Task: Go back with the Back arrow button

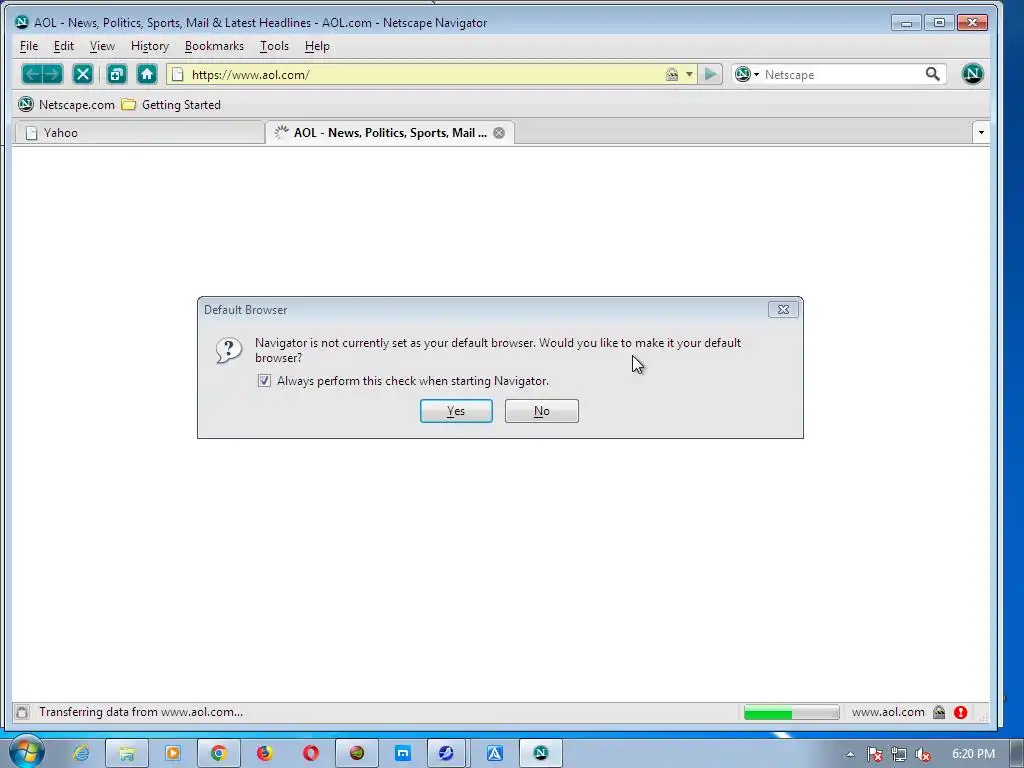Action: [x=32, y=74]
